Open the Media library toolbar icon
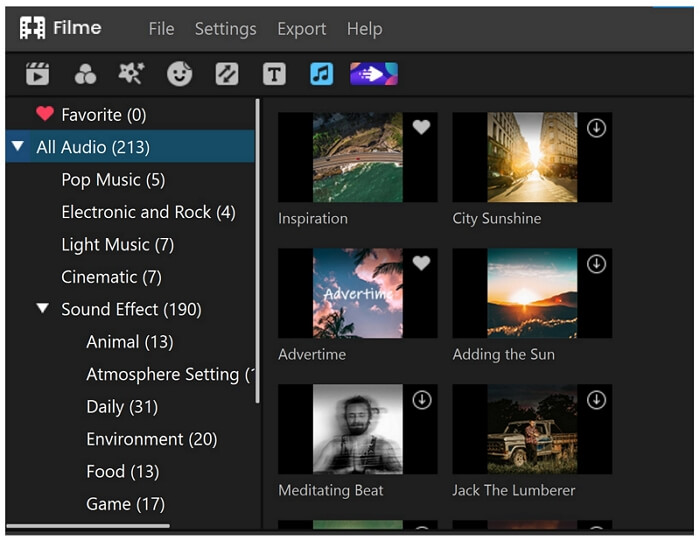 [37, 73]
